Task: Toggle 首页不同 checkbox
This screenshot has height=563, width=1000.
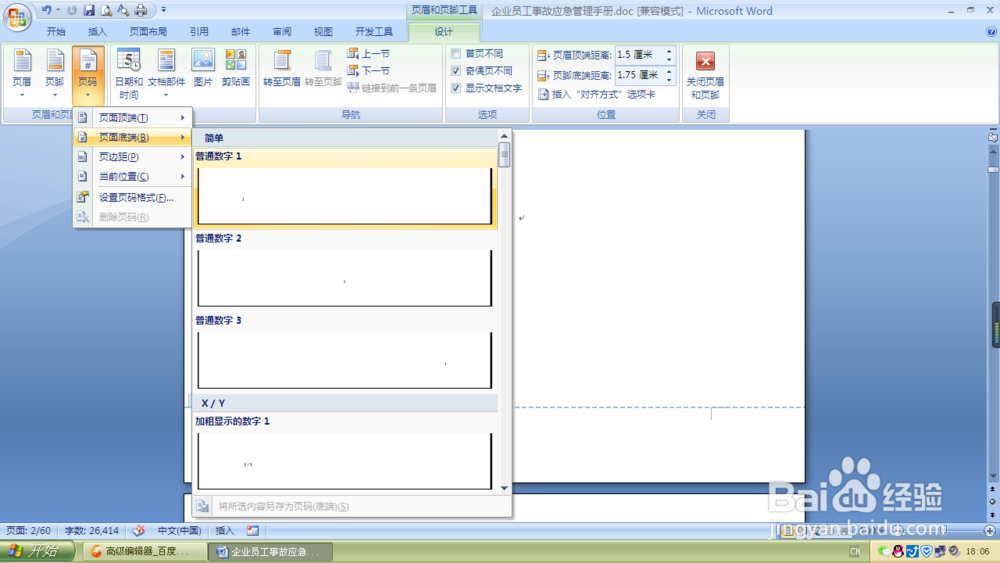Action: coord(455,54)
